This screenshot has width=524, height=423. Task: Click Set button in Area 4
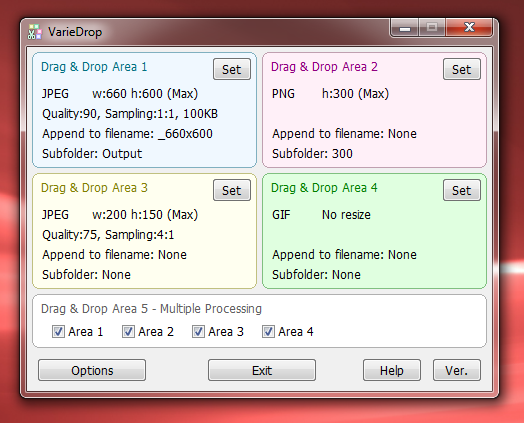462,190
